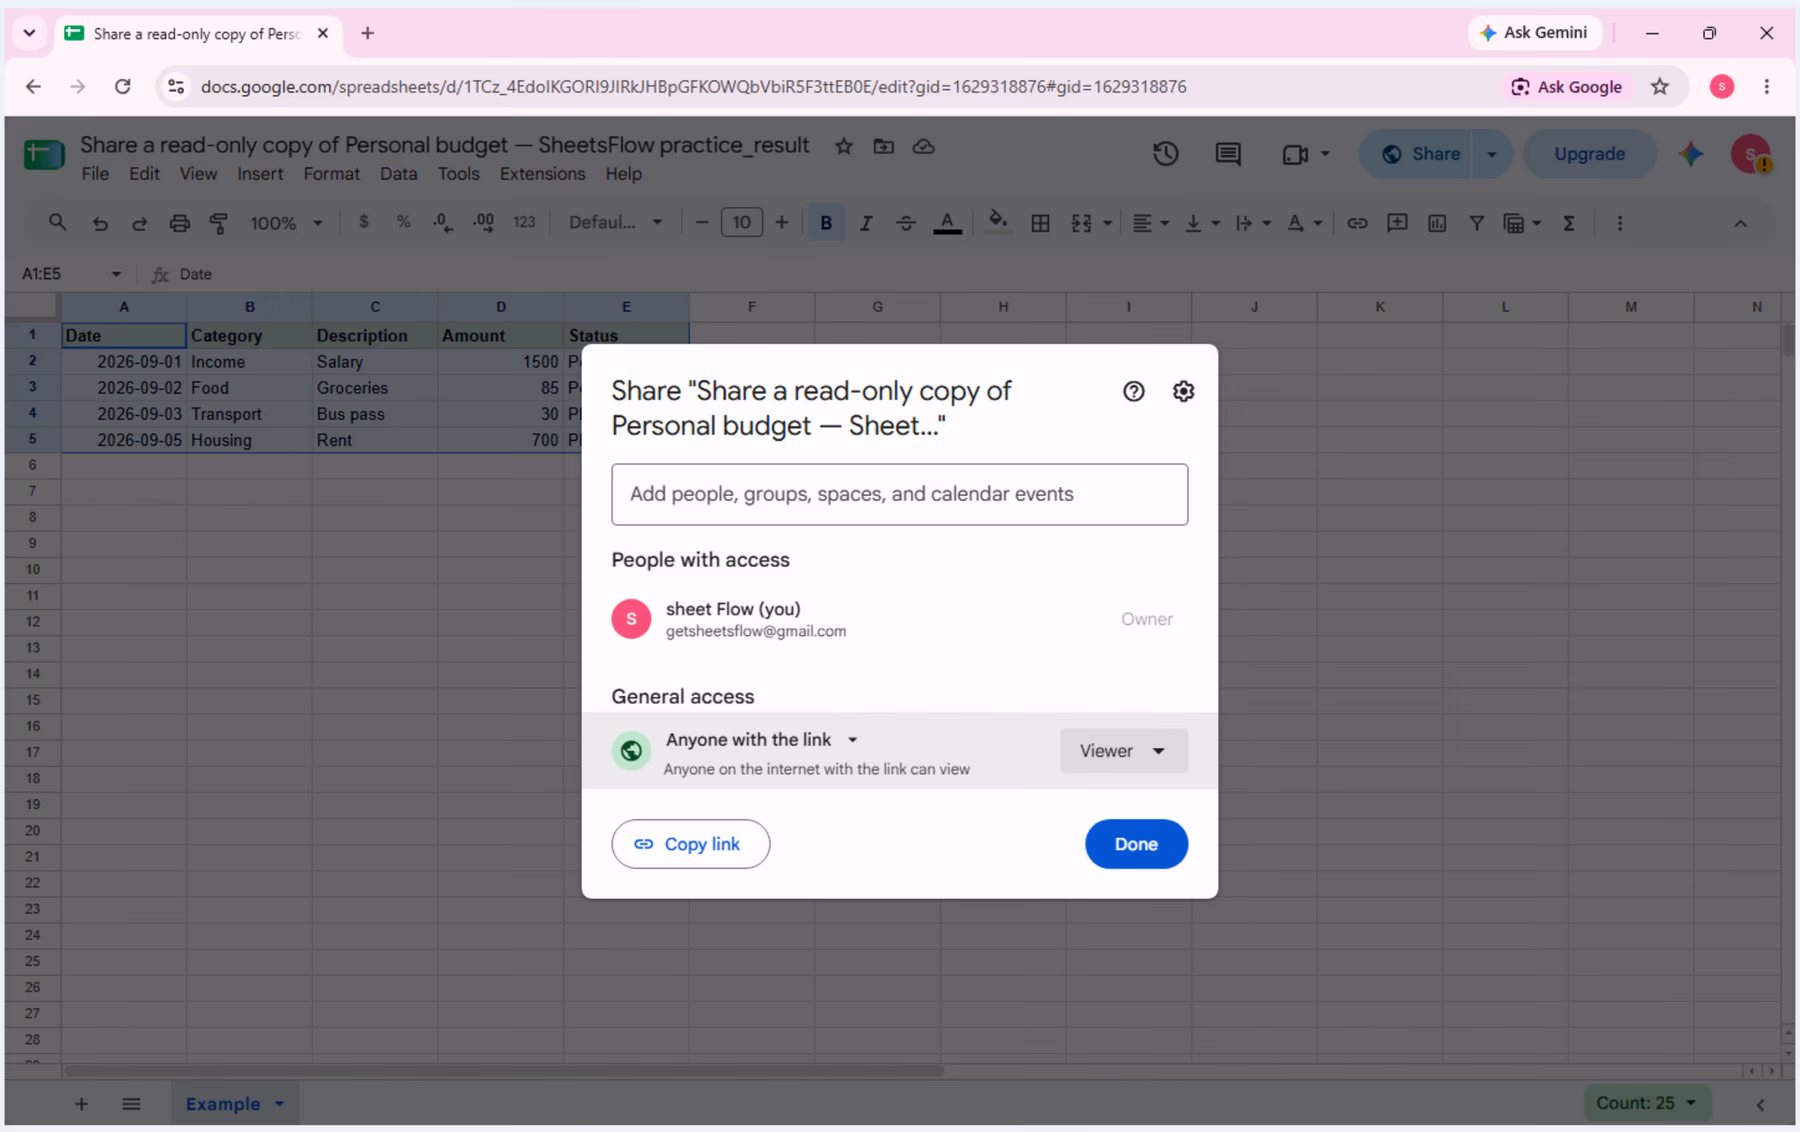Image resolution: width=1800 pixels, height=1132 pixels.
Task: Star this spreadsheet document
Action: (x=844, y=146)
